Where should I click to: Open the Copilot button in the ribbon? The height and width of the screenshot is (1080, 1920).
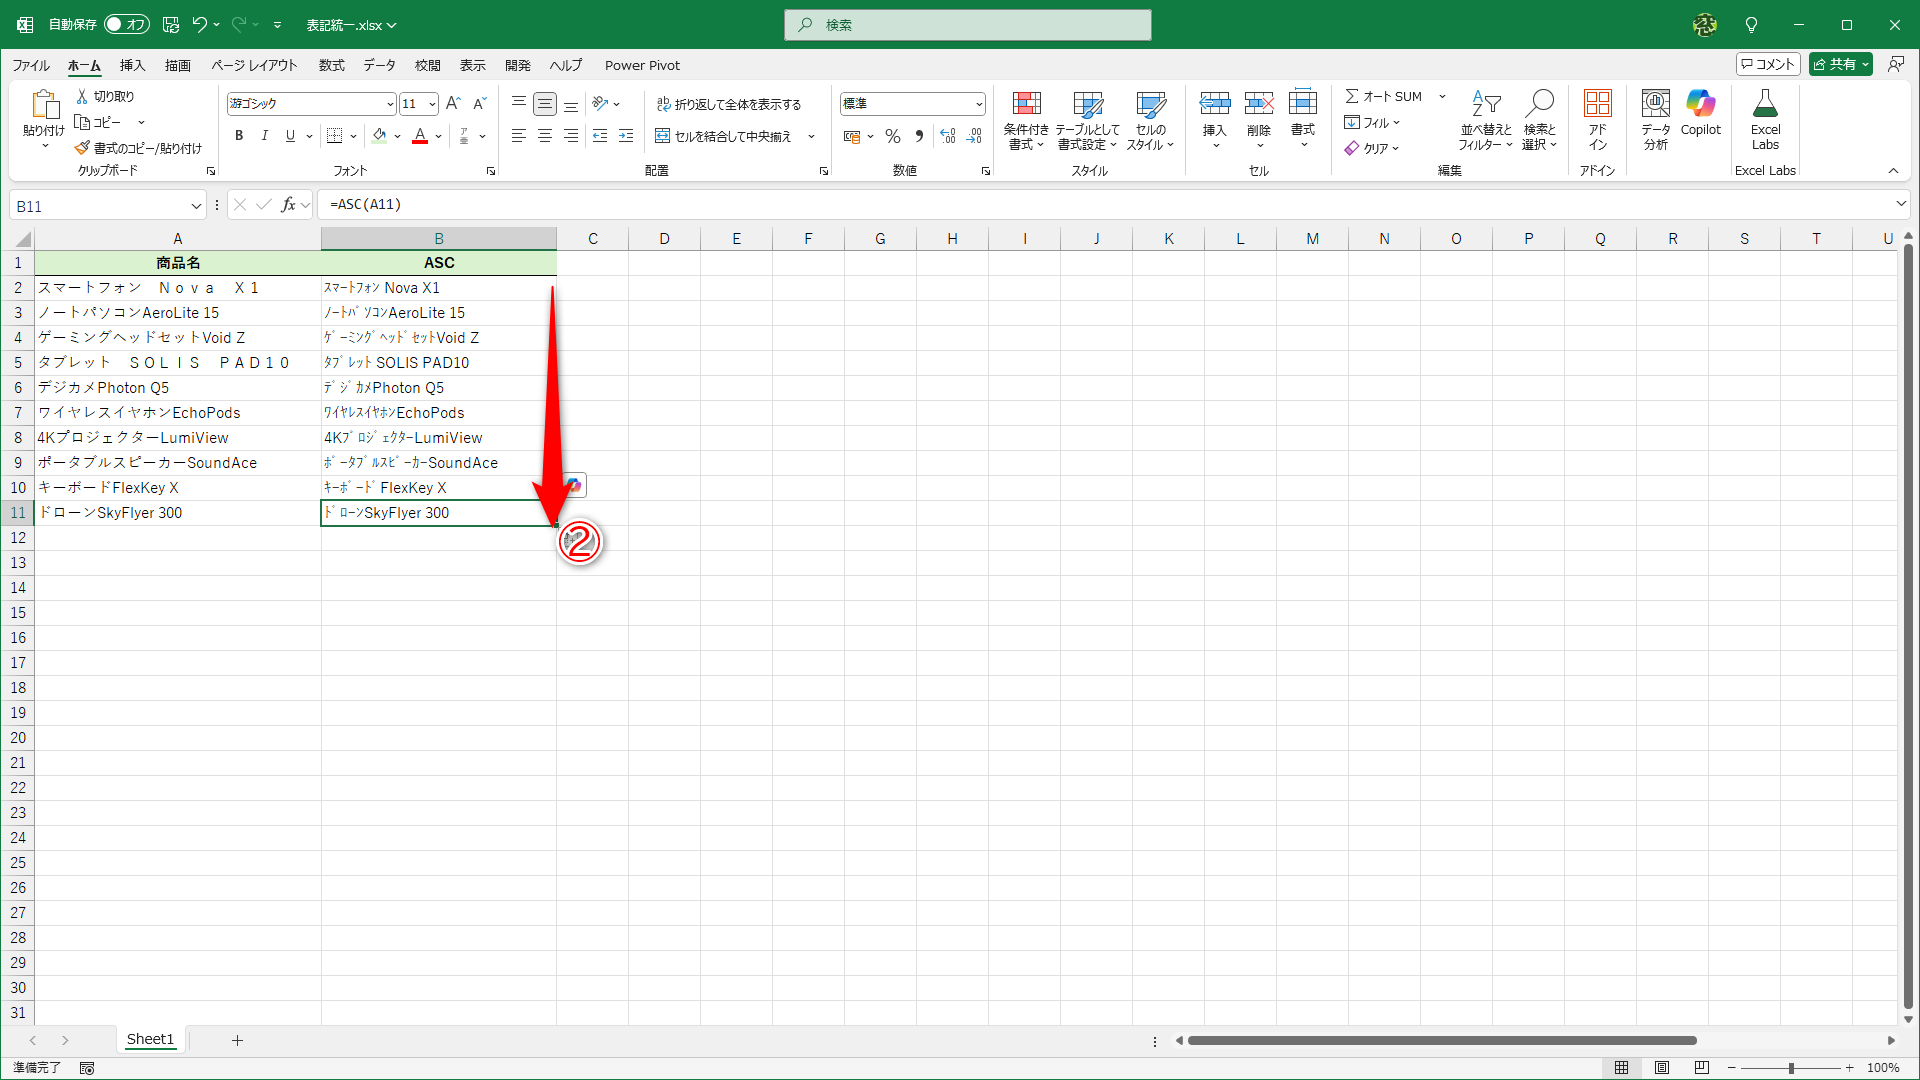click(1700, 104)
